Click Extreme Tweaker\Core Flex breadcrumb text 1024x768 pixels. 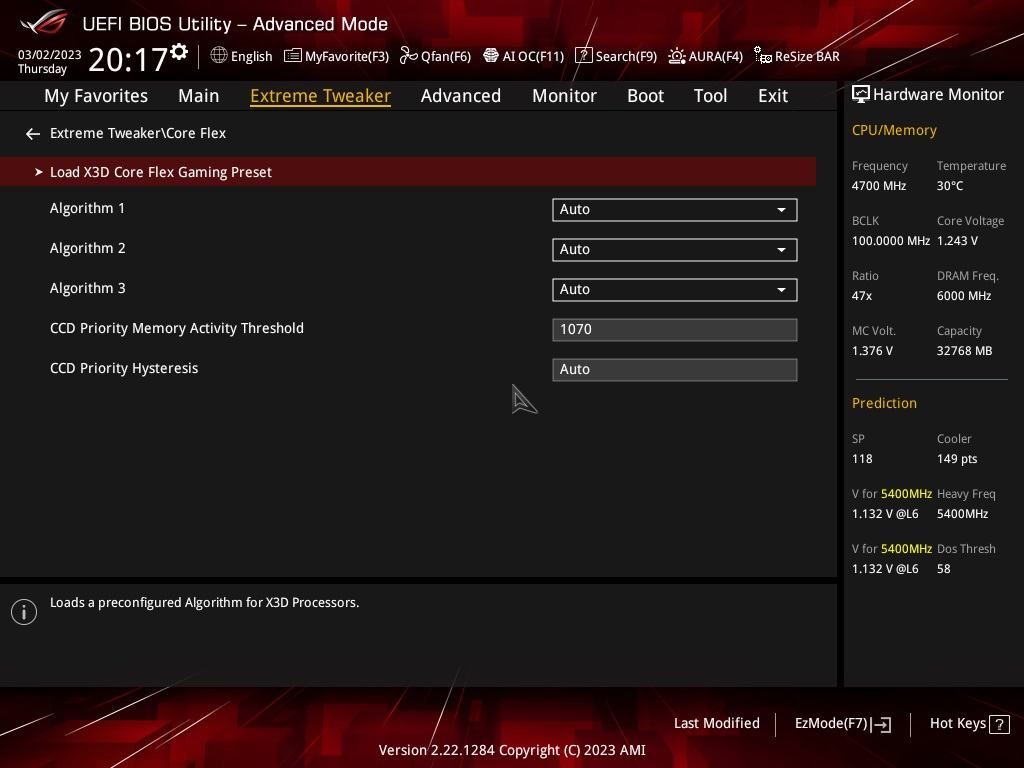(x=138, y=133)
